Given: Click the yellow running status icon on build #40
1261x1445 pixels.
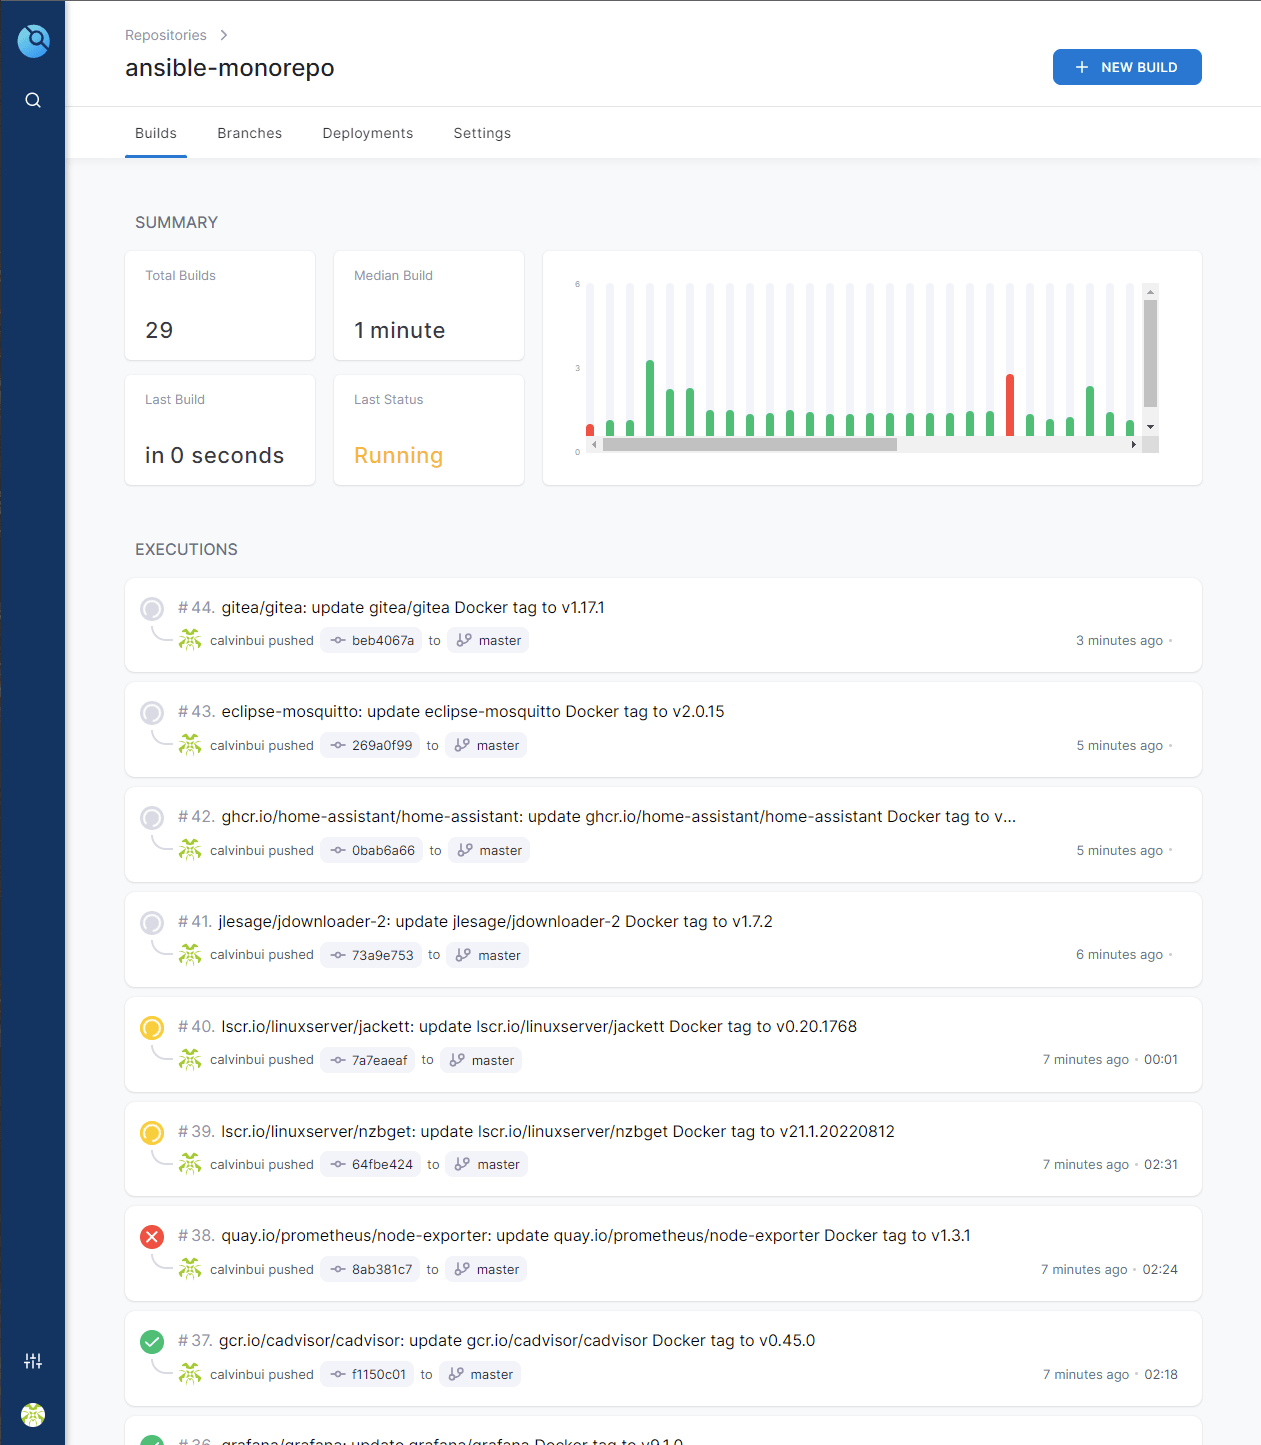Looking at the screenshot, I should pos(151,1027).
